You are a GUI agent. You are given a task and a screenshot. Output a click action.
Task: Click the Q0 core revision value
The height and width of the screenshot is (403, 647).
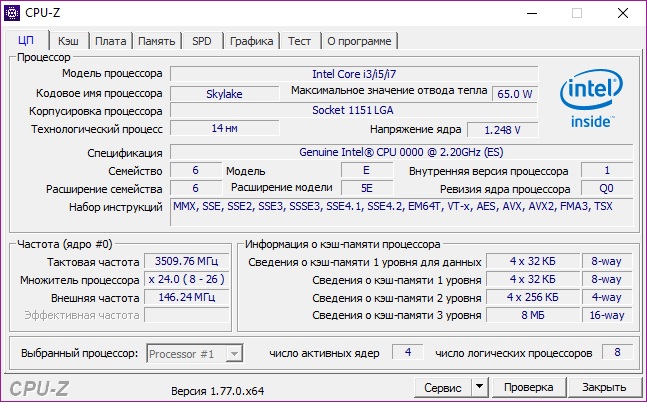click(x=607, y=189)
